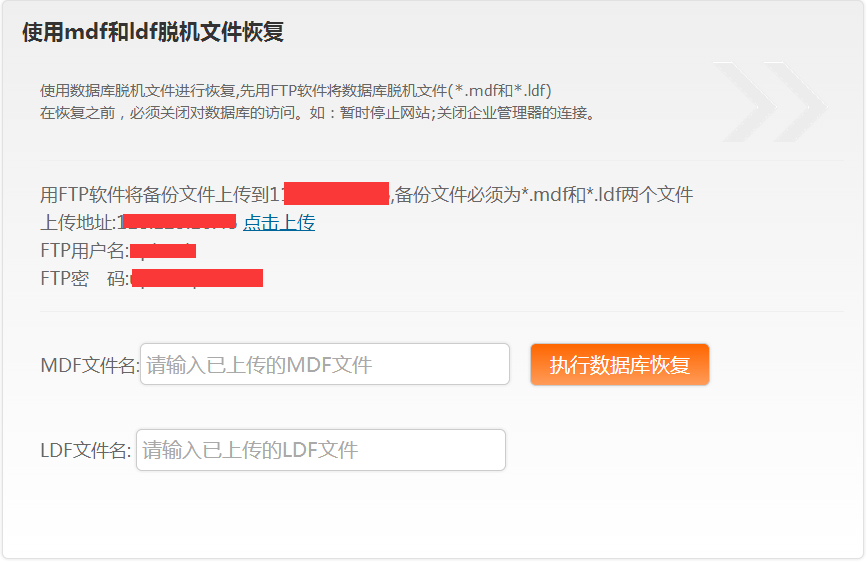Click the text 备份文件必须为*.mdf和*.ldf两个文件

pyautogui.click(x=544, y=195)
